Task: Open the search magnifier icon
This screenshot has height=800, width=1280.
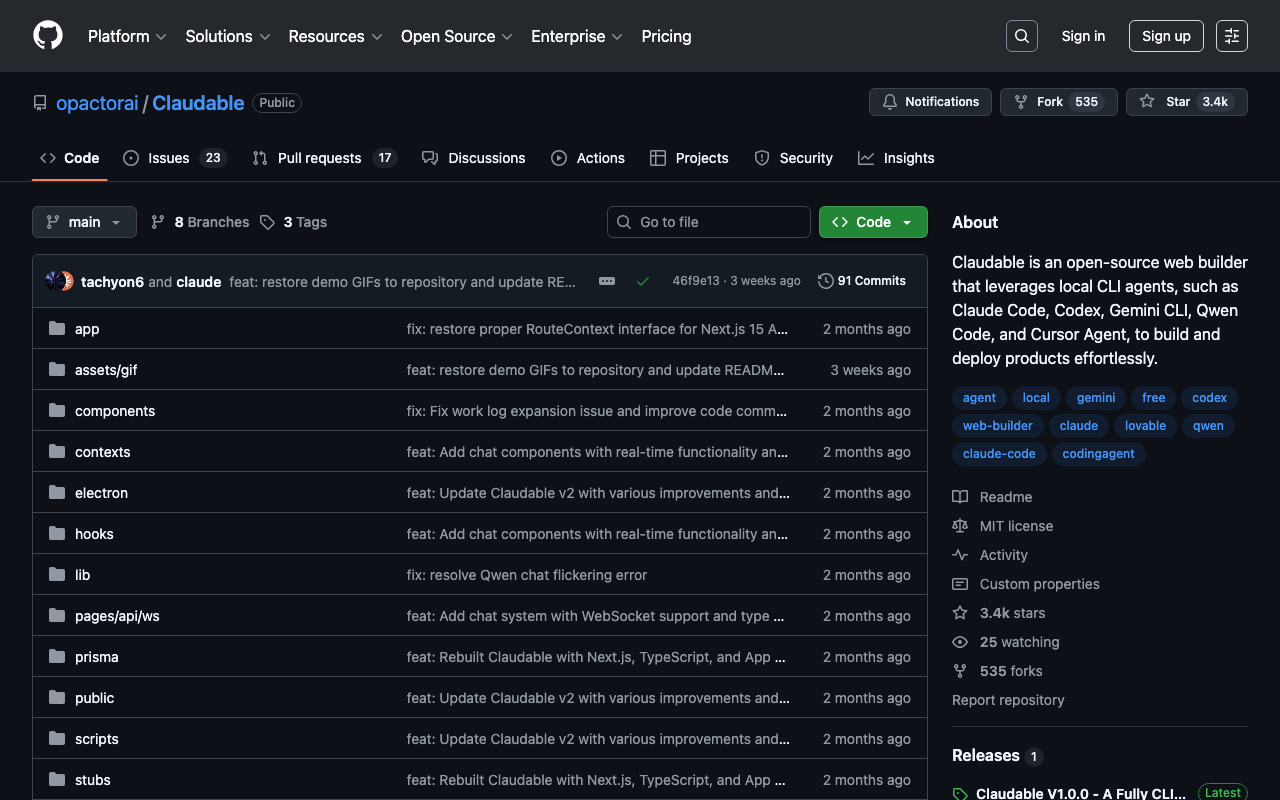Action: [1021, 36]
